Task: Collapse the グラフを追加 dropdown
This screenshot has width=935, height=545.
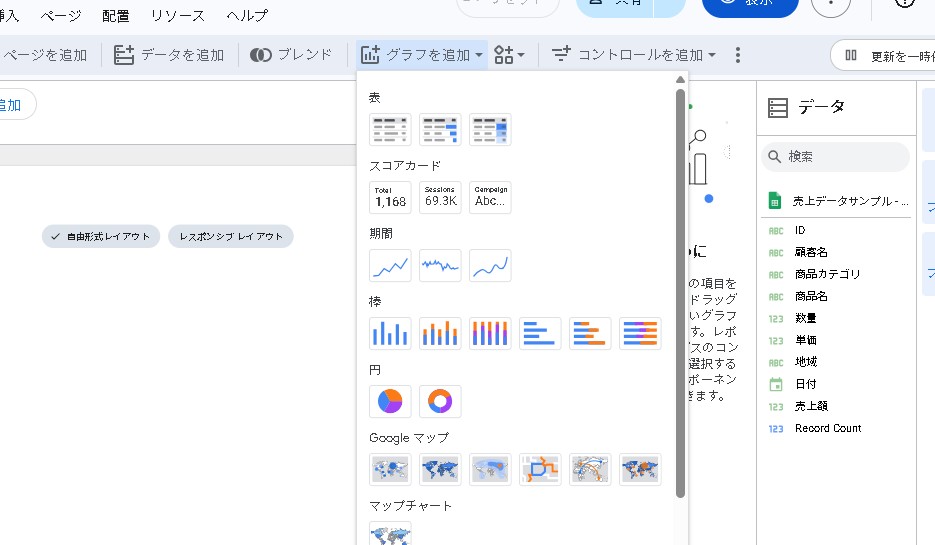Action: (x=422, y=55)
